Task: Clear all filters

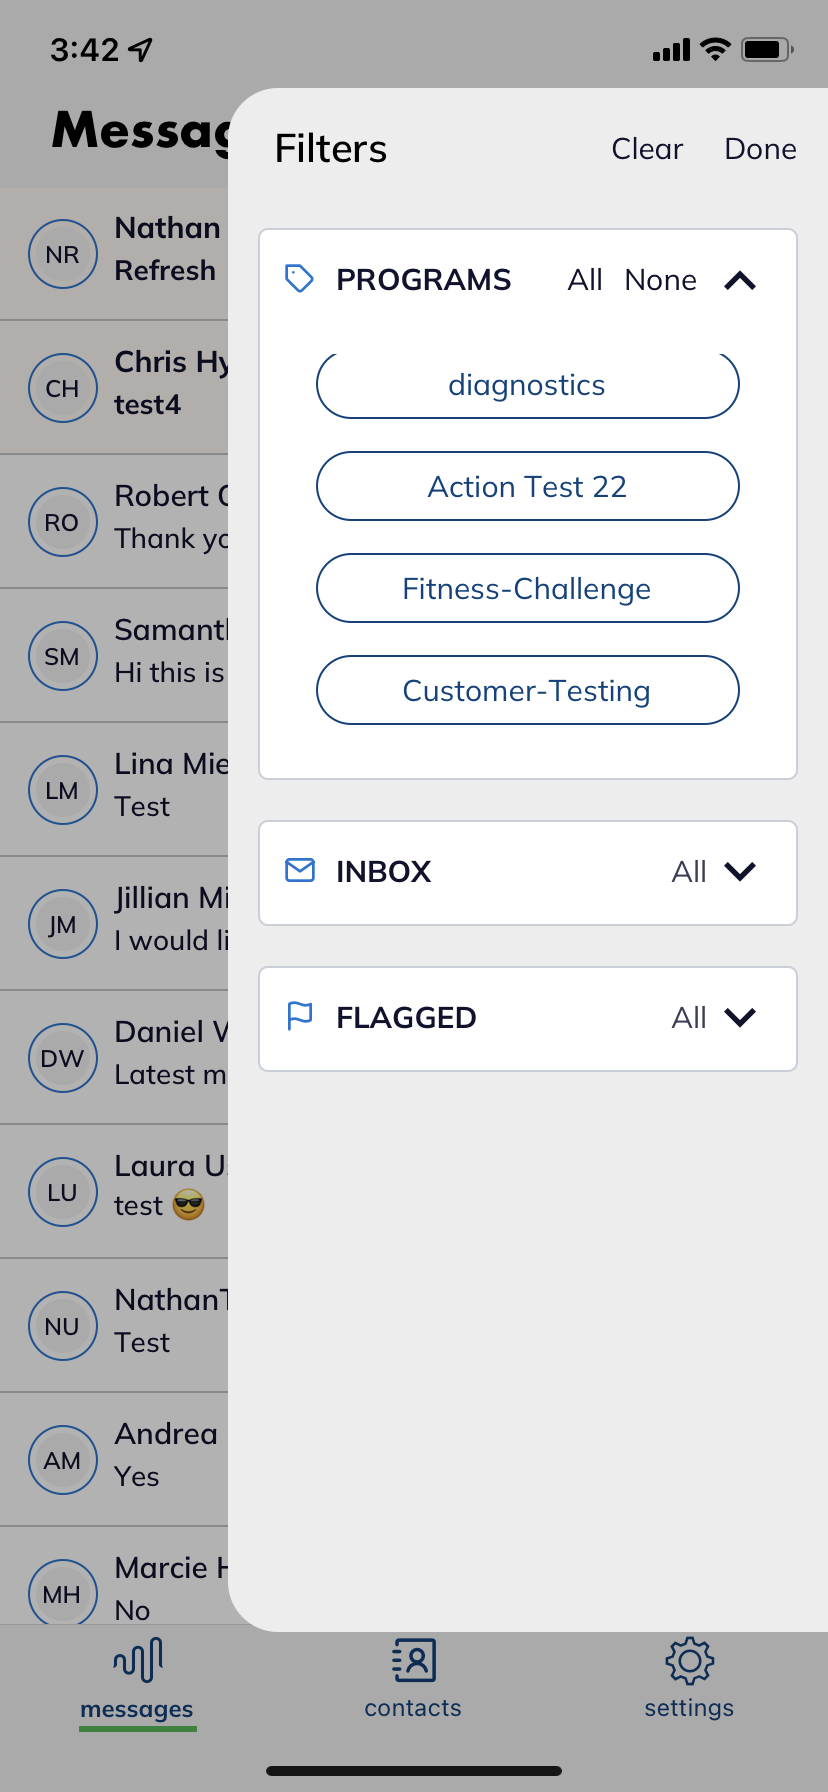Action: [x=647, y=149]
